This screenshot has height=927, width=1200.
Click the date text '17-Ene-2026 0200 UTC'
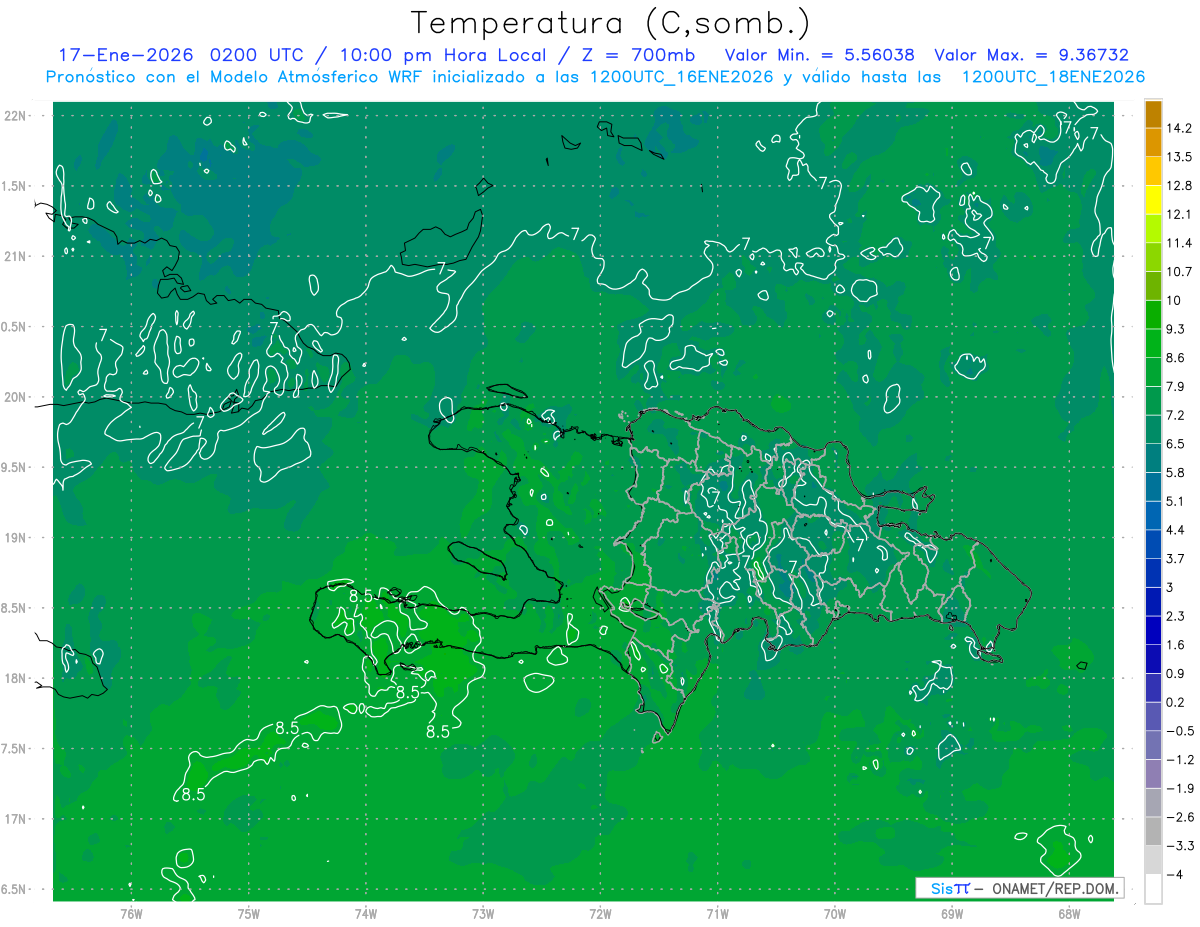(180, 55)
